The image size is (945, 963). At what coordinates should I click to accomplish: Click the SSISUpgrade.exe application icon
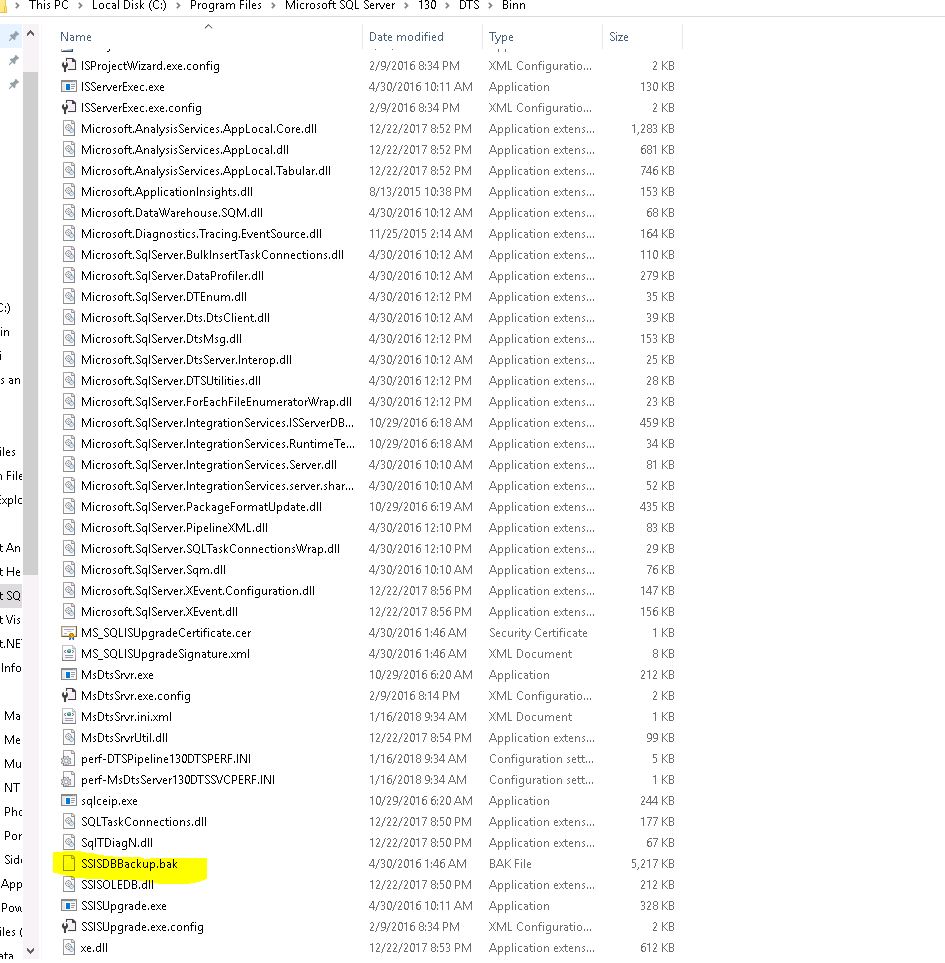coord(69,905)
